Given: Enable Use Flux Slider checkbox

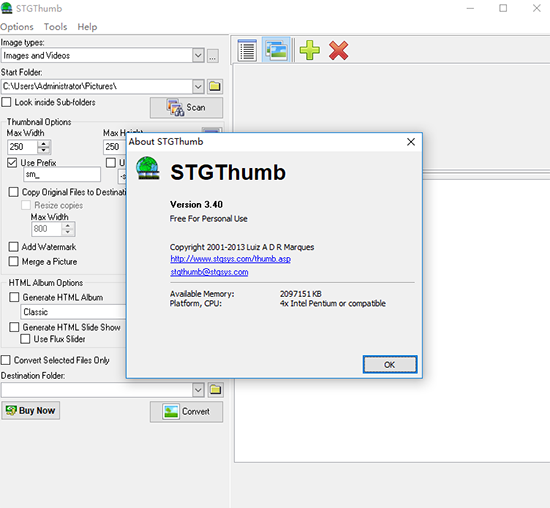Looking at the screenshot, I should coord(25,339).
